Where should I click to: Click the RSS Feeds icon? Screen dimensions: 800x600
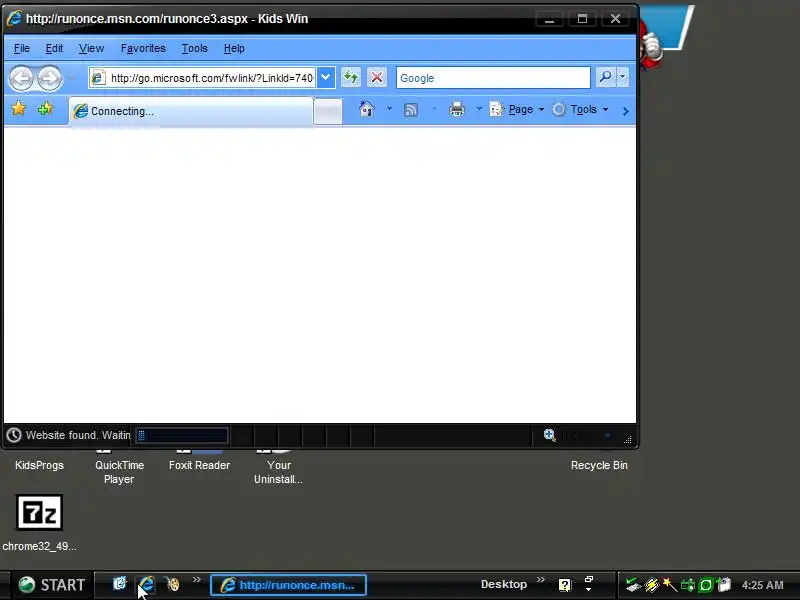[x=411, y=110]
